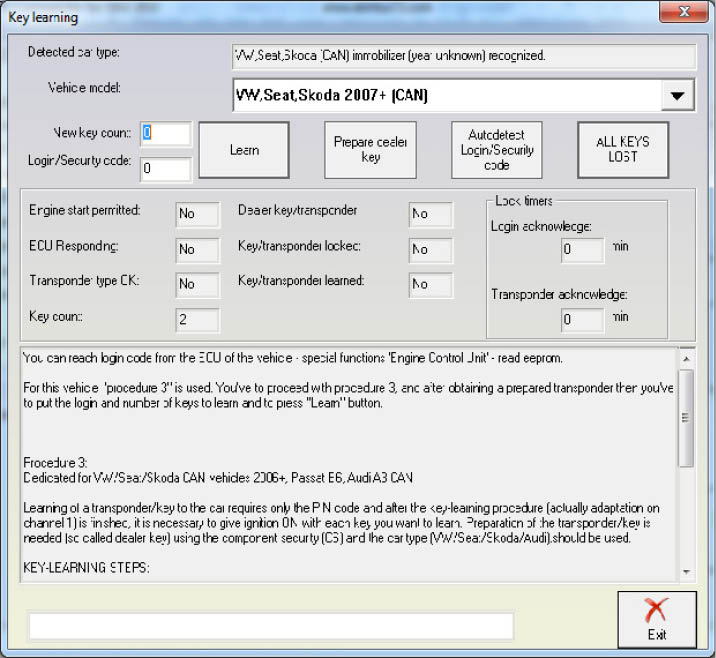The image size is (716, 658).
Task: Focus the New key count field
Action: [x=165, y=133]
